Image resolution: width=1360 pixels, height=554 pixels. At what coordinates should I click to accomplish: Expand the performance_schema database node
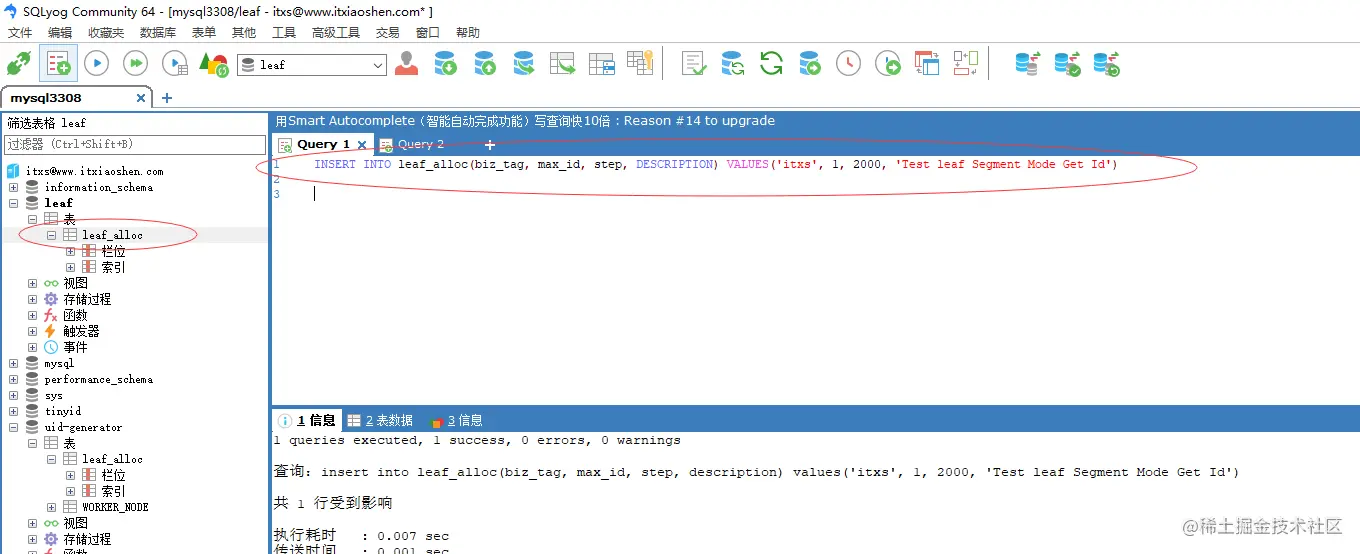[x=14, y=379]
